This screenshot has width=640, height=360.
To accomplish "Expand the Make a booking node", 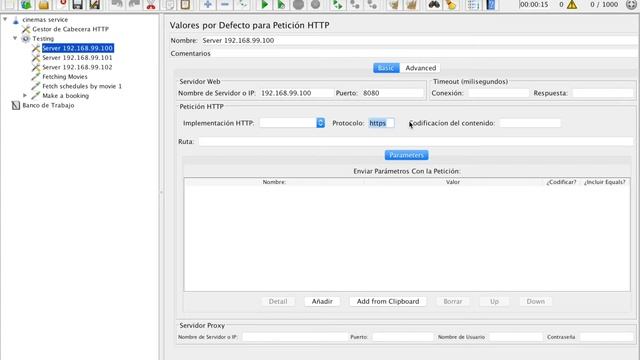I will 25,96.
